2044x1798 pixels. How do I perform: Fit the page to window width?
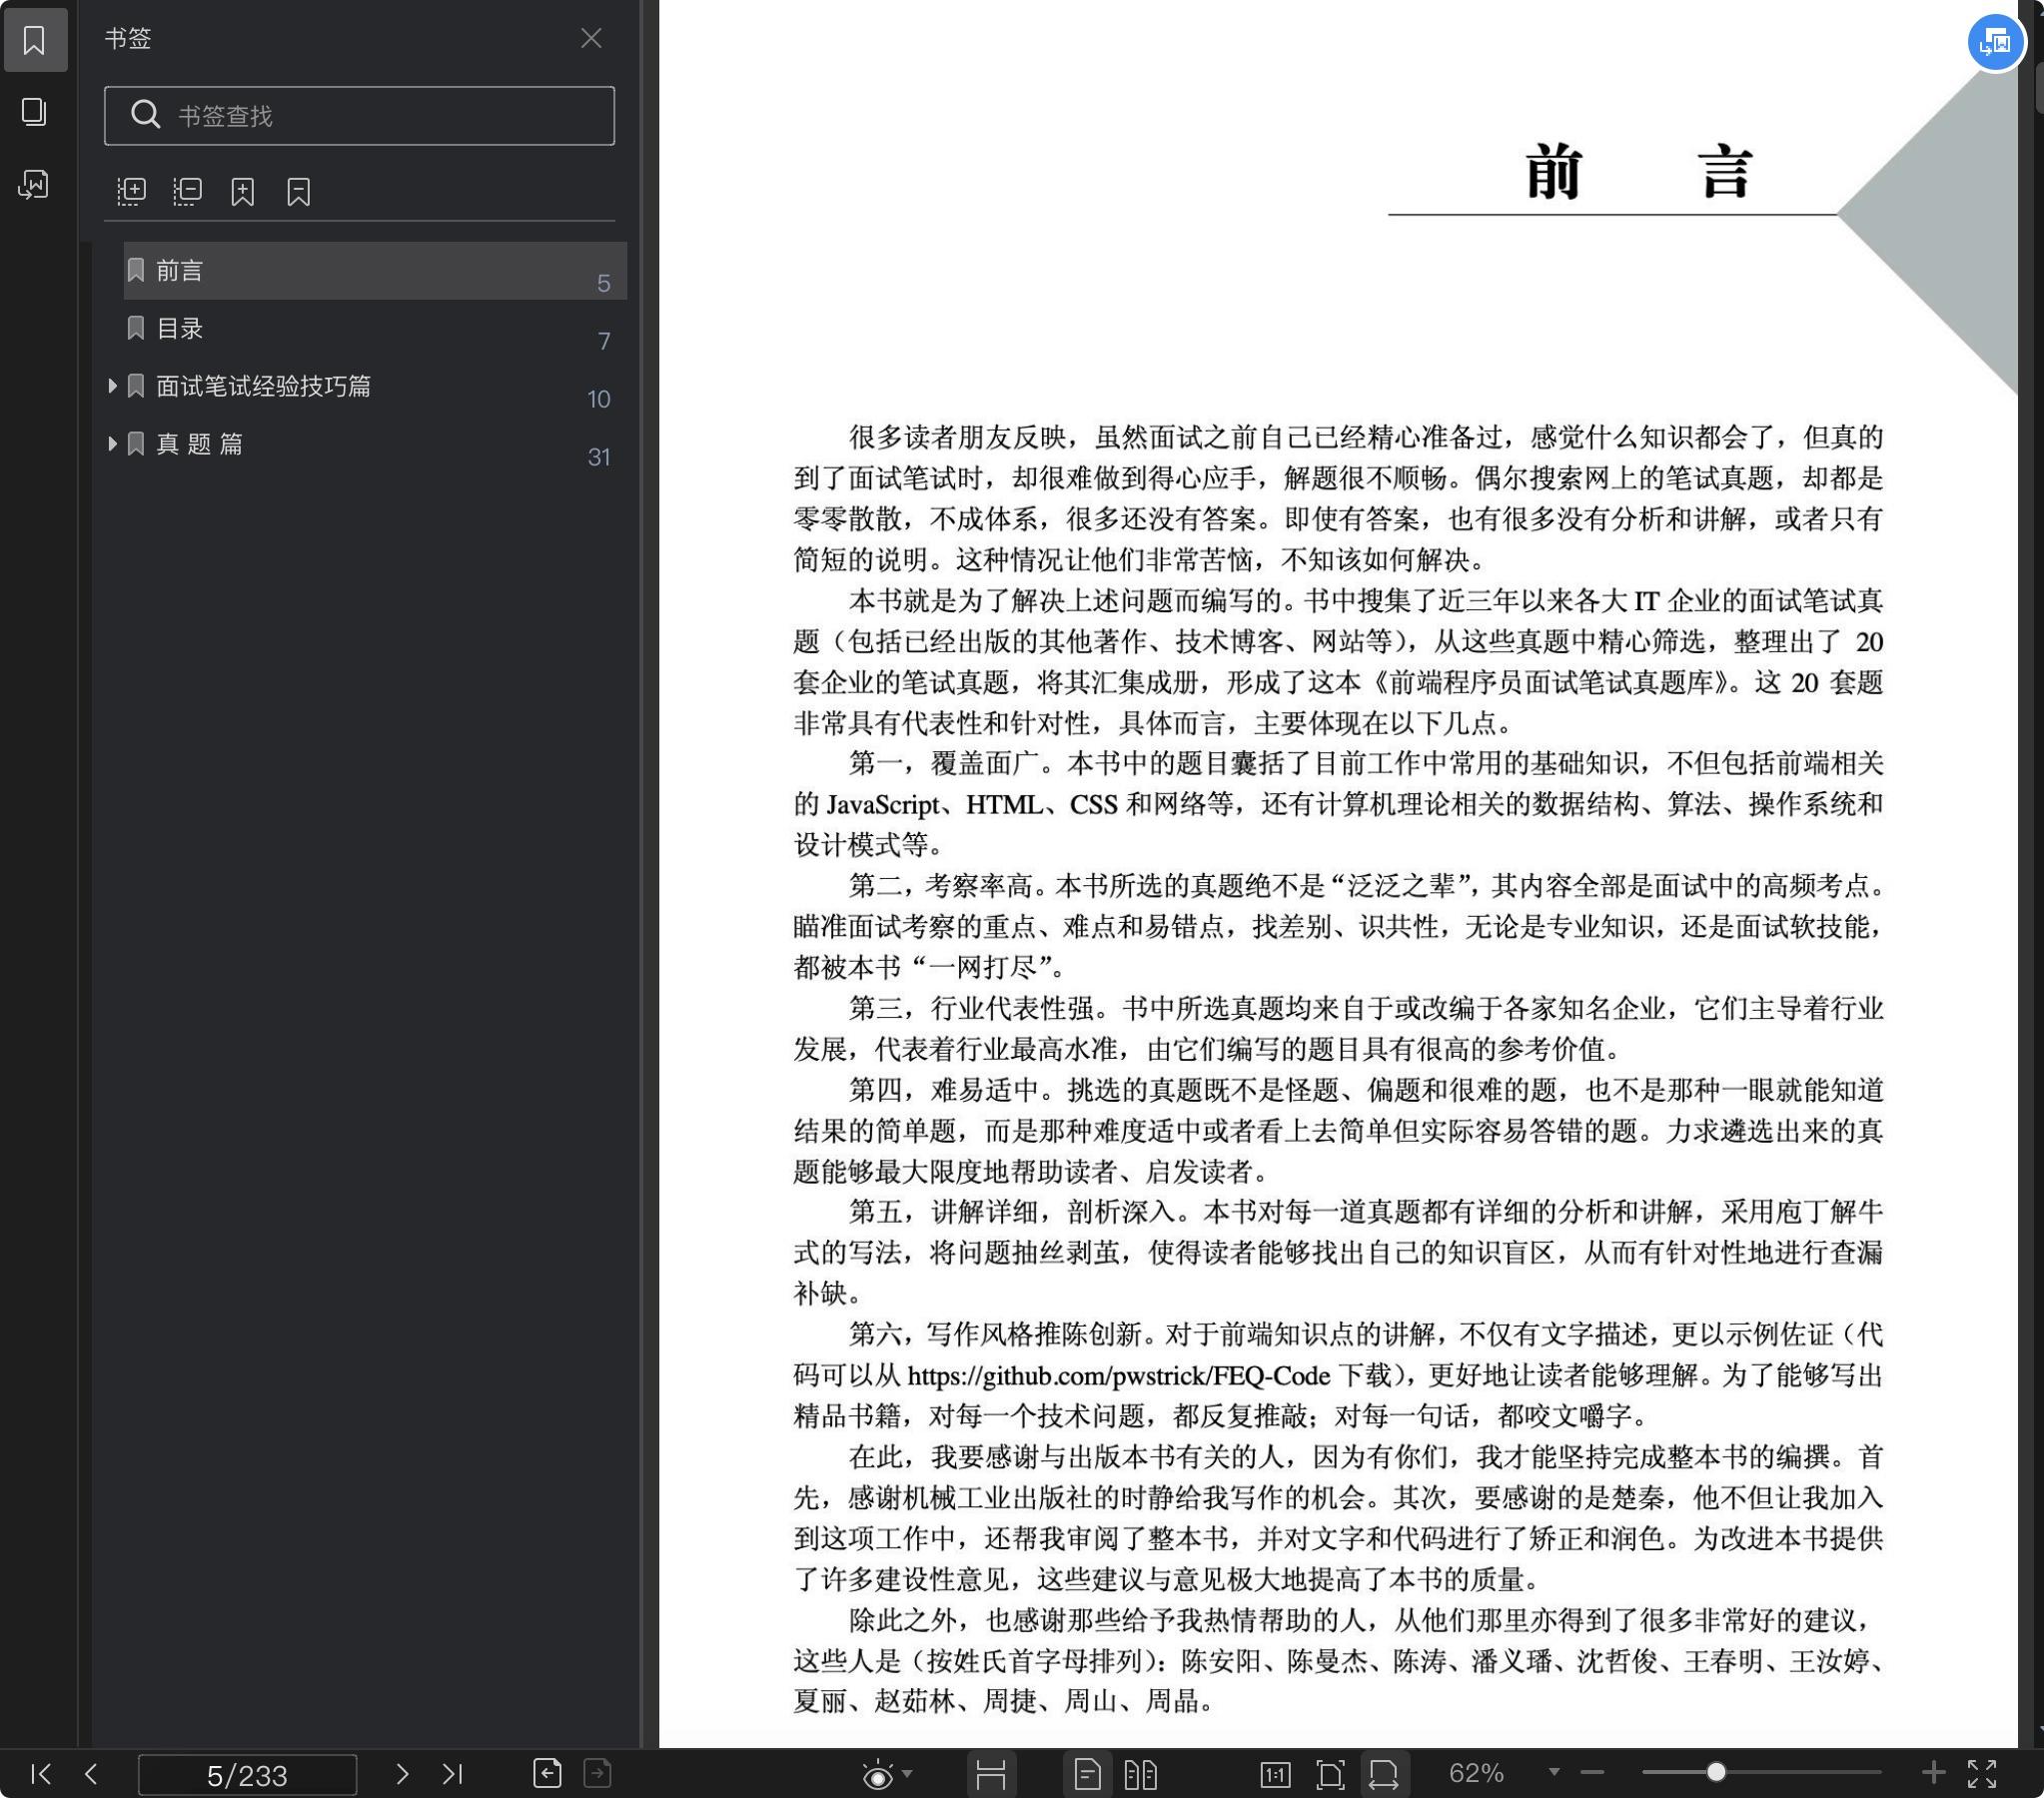[1384, 1775]
